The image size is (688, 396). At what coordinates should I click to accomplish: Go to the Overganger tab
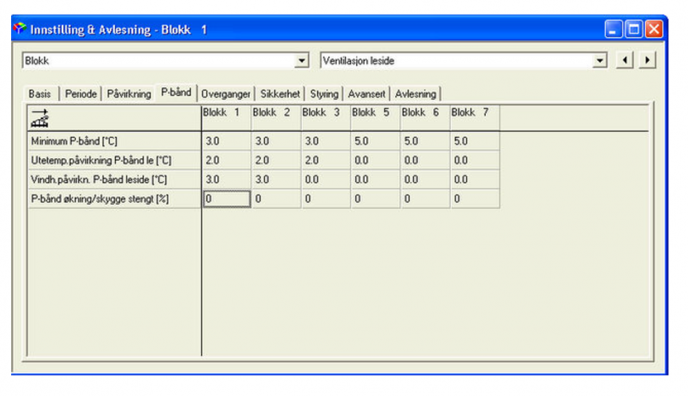point(226,94)
